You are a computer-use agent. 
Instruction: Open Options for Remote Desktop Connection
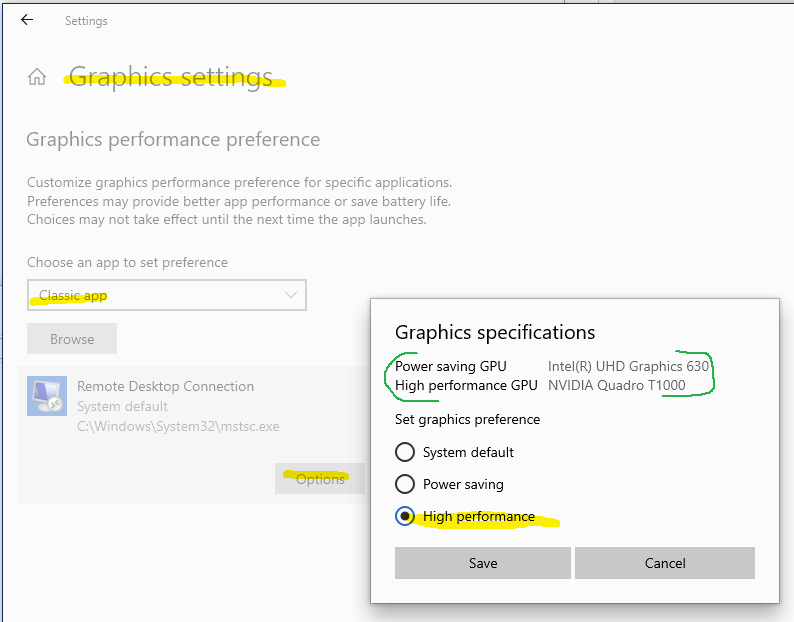coord(320,479)
